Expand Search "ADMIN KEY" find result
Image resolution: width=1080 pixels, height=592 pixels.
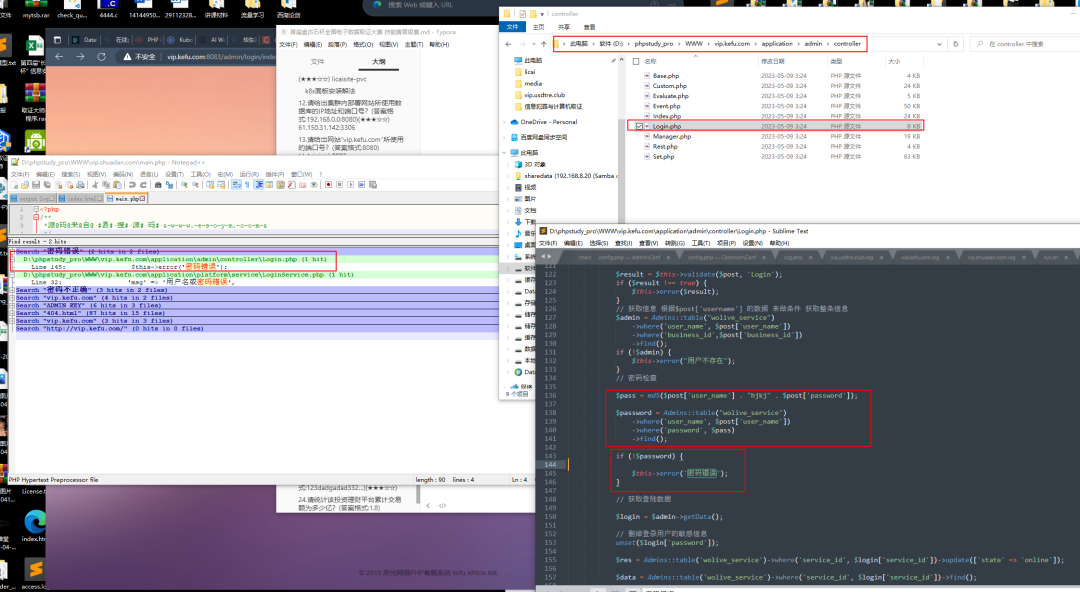pos(12,305)
